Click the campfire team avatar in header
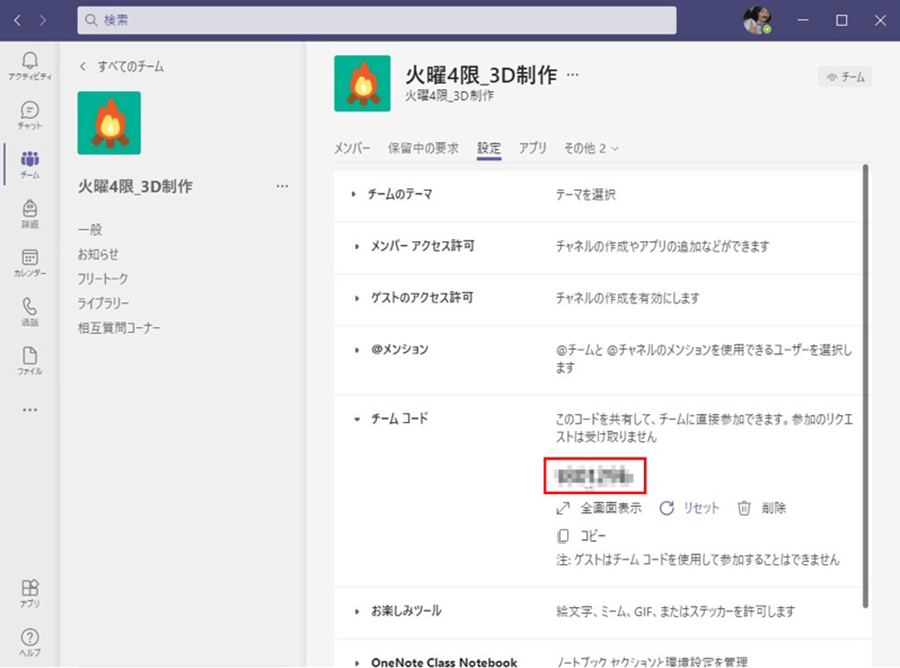 click(x=362, y=83)
